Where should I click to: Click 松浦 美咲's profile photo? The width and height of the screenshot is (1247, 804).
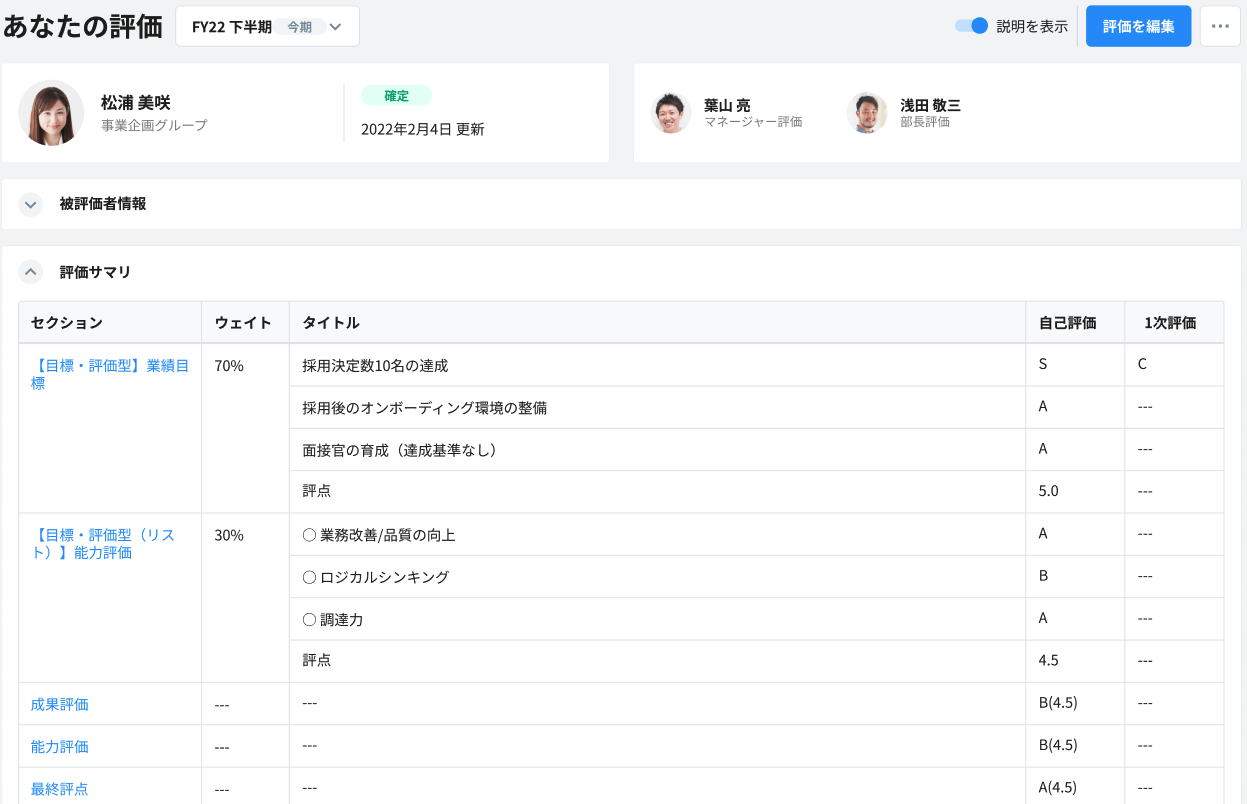point(51,113)
